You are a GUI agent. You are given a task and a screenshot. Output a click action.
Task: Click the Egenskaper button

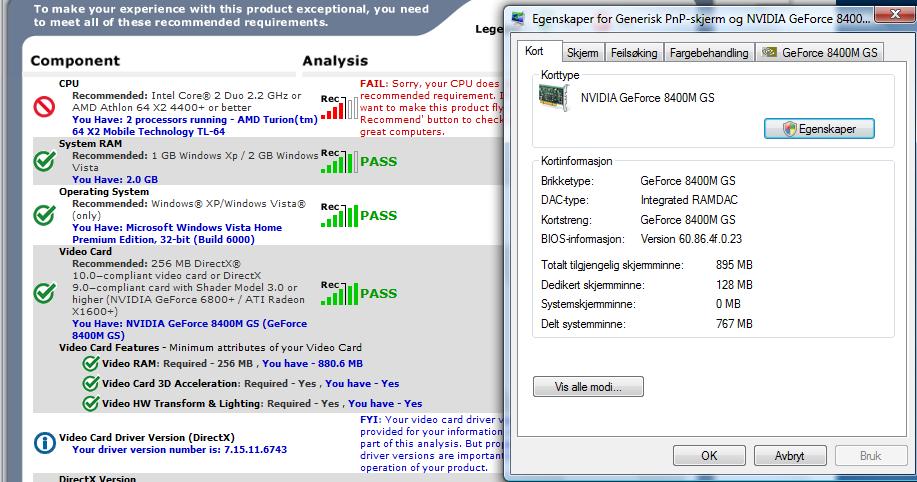[819, 129]
